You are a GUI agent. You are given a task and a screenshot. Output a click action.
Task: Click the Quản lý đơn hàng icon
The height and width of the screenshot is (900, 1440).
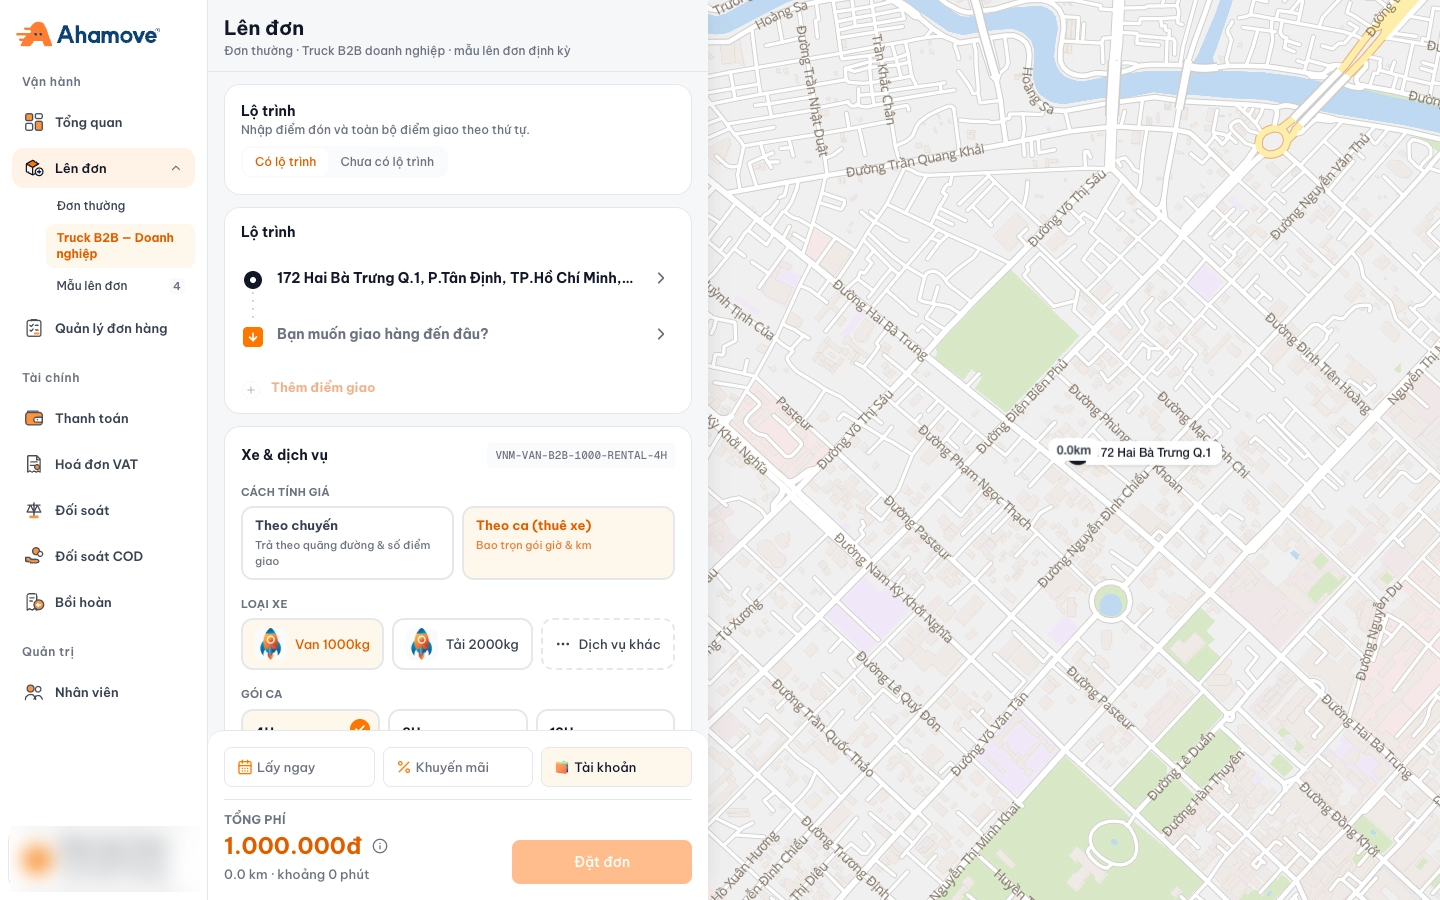(x=34, y=328)
